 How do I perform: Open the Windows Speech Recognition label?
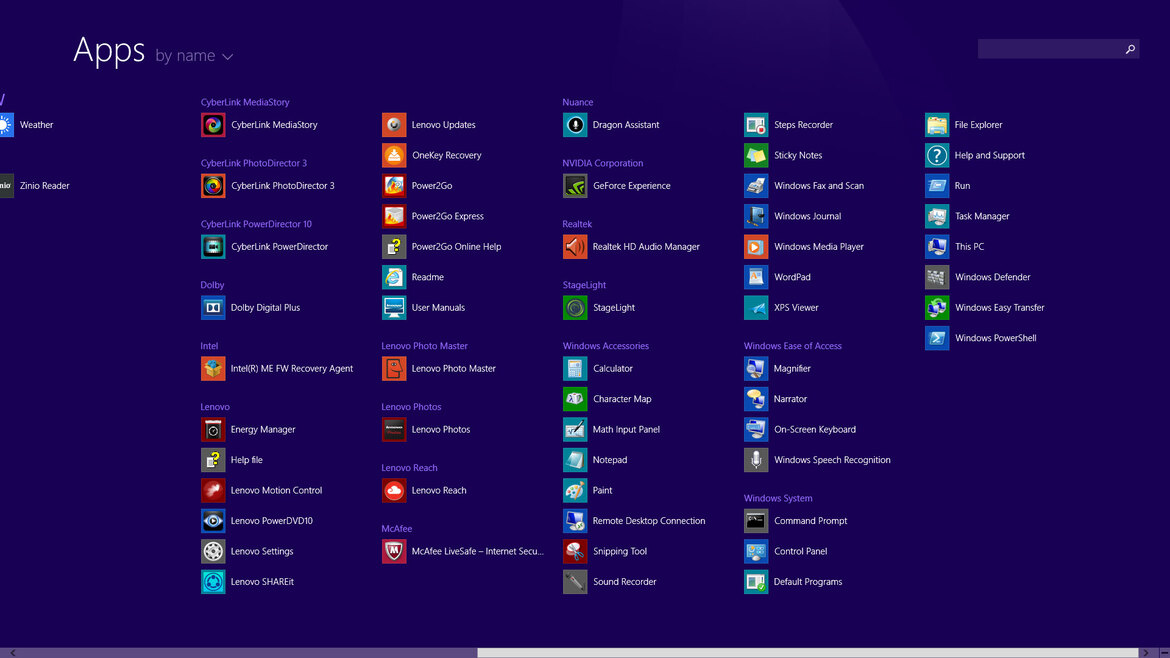coord(832,460)
